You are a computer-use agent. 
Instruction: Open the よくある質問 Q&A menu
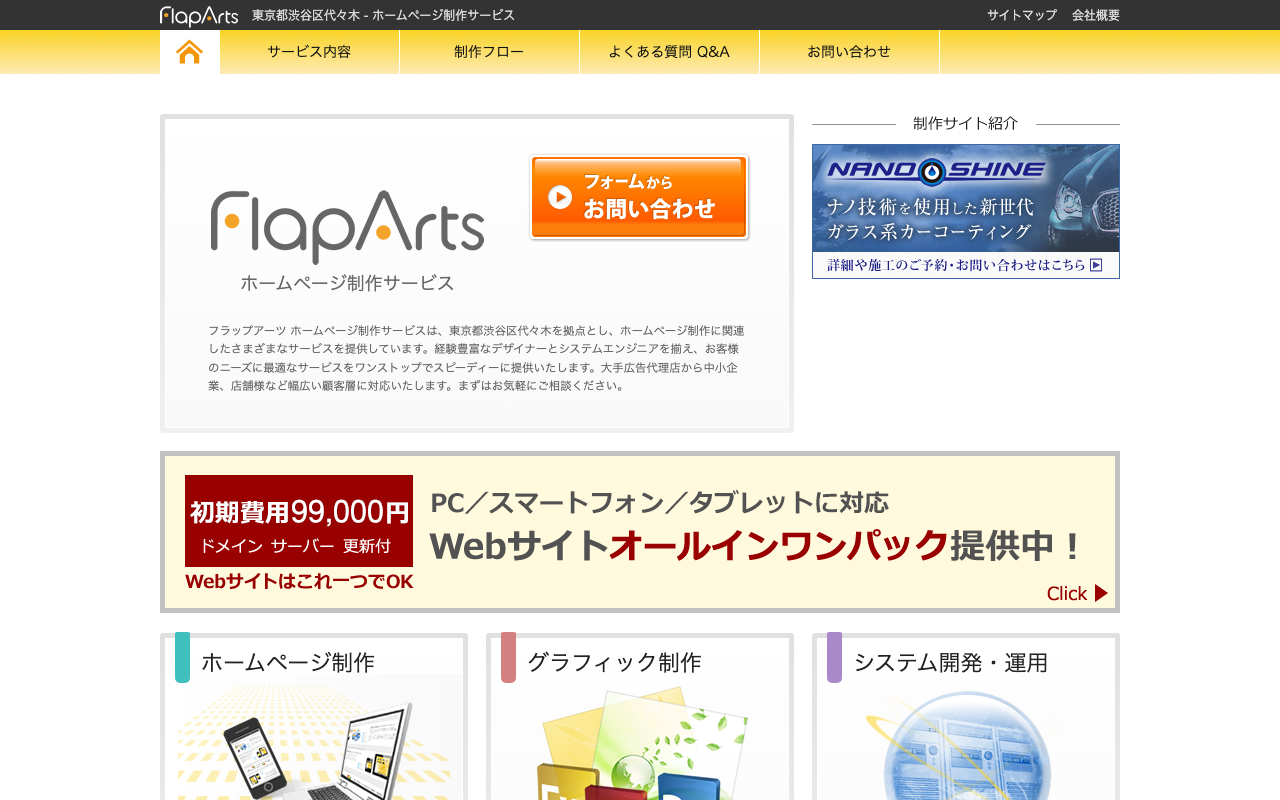point(669,52)
